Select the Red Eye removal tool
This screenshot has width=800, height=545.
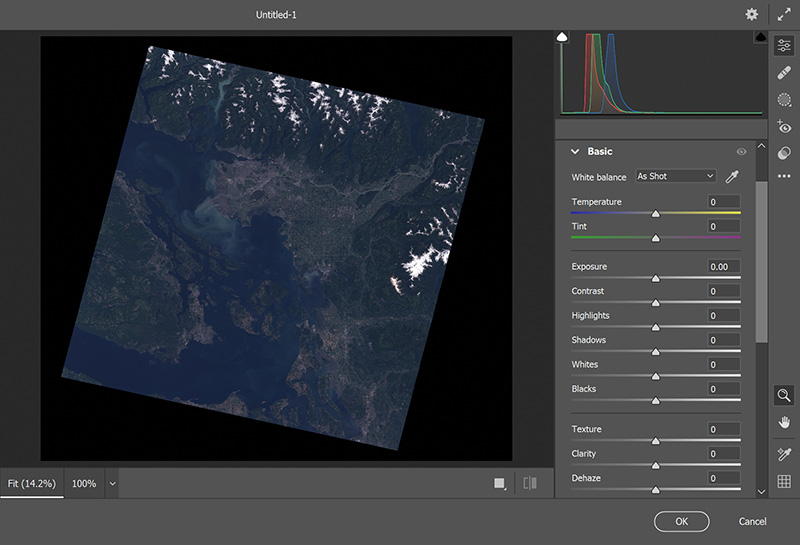pyautogui.click(x=784, y=126)
